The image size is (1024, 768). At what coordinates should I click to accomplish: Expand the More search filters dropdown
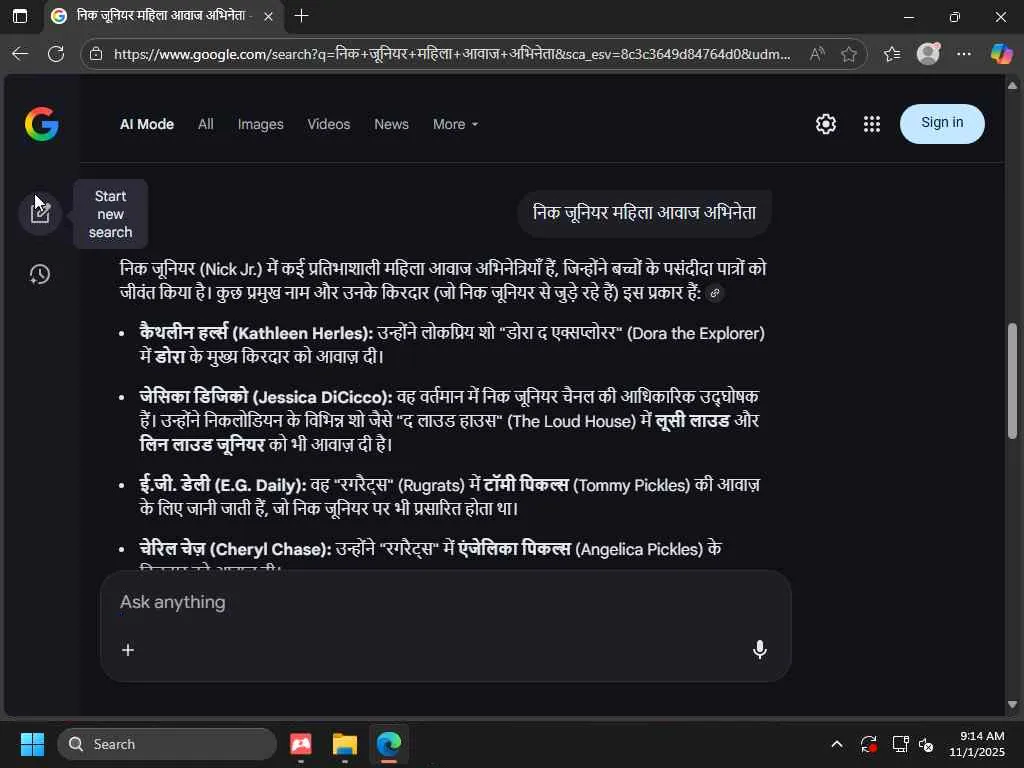click(455, 124)
